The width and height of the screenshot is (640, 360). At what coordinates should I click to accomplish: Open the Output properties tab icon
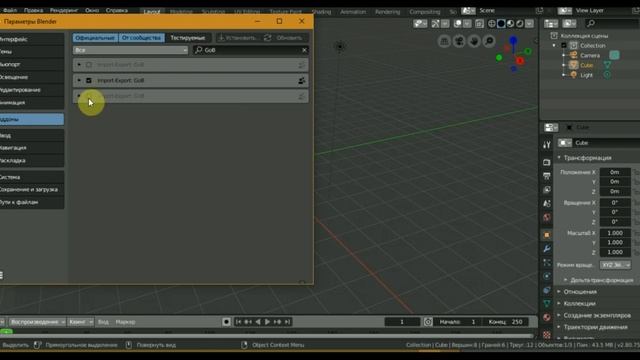(547, 176)
